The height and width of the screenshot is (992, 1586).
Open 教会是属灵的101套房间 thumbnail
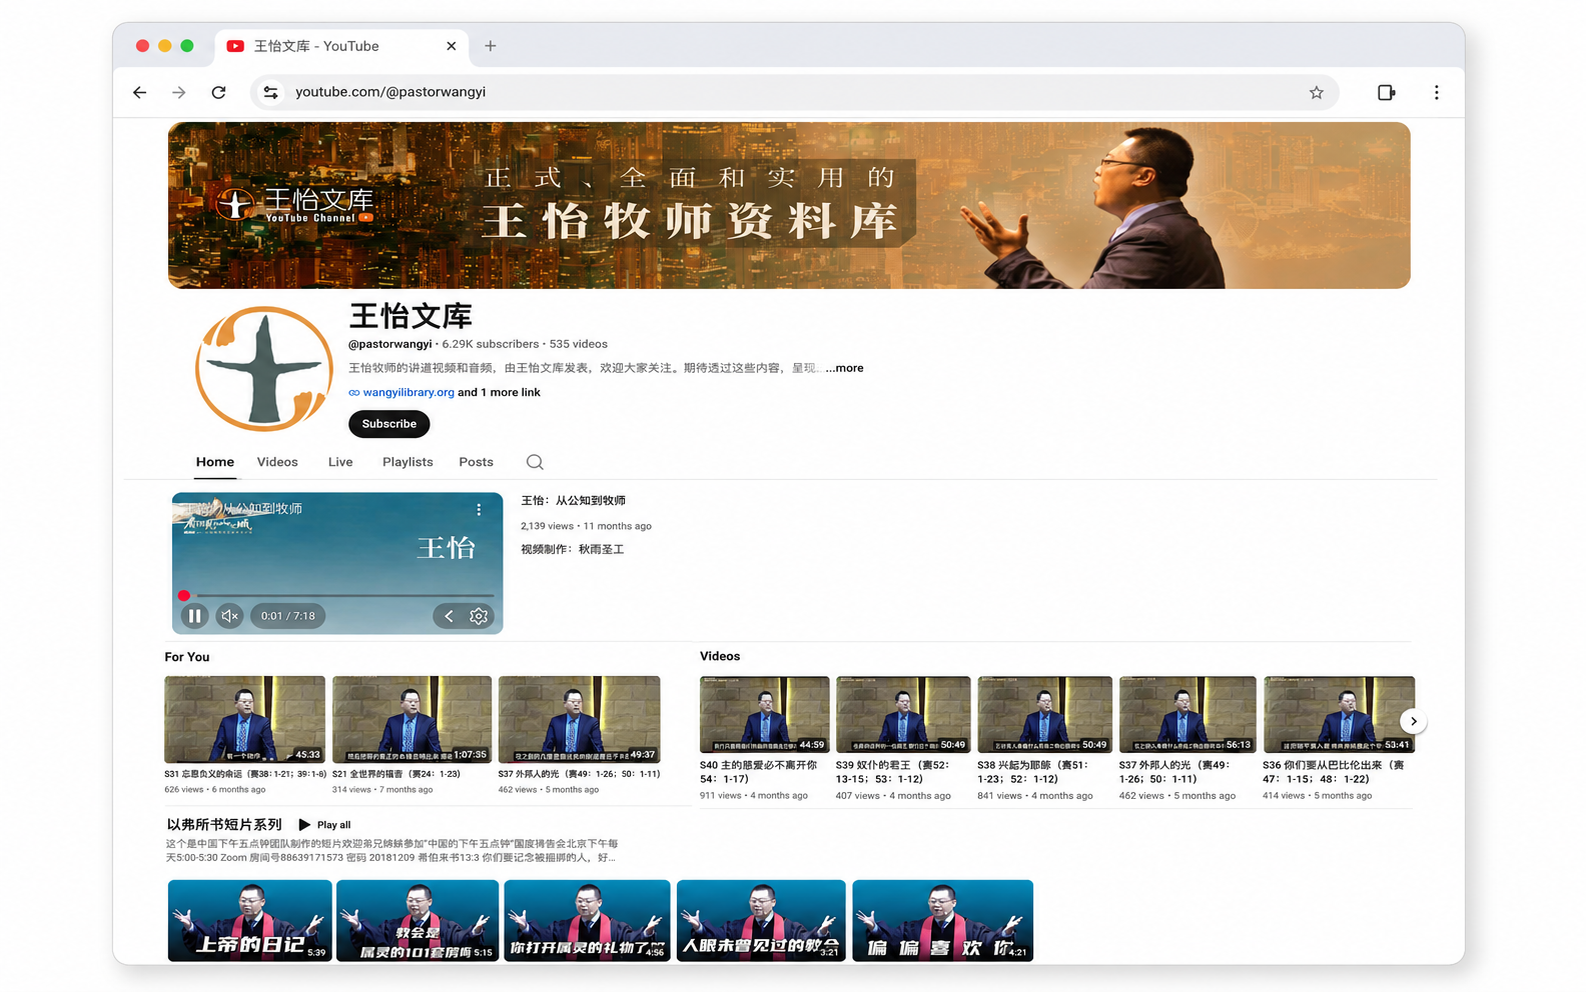[x=417, y=921]
